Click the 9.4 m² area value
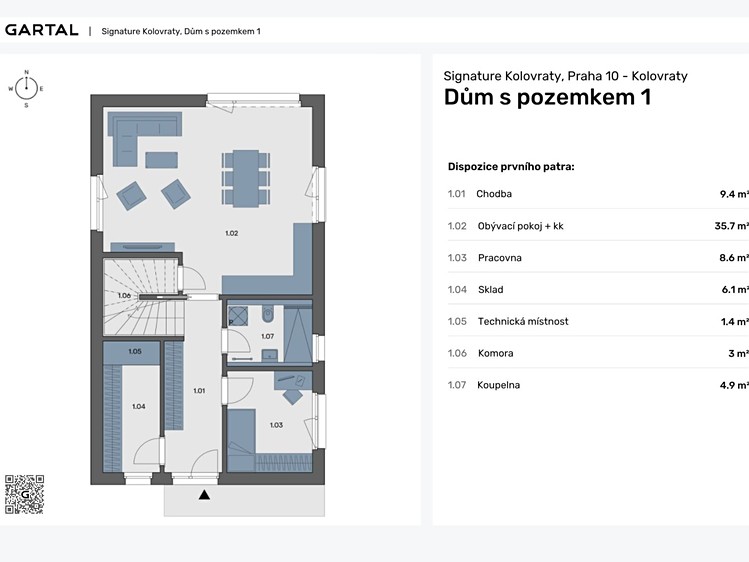 734,194
